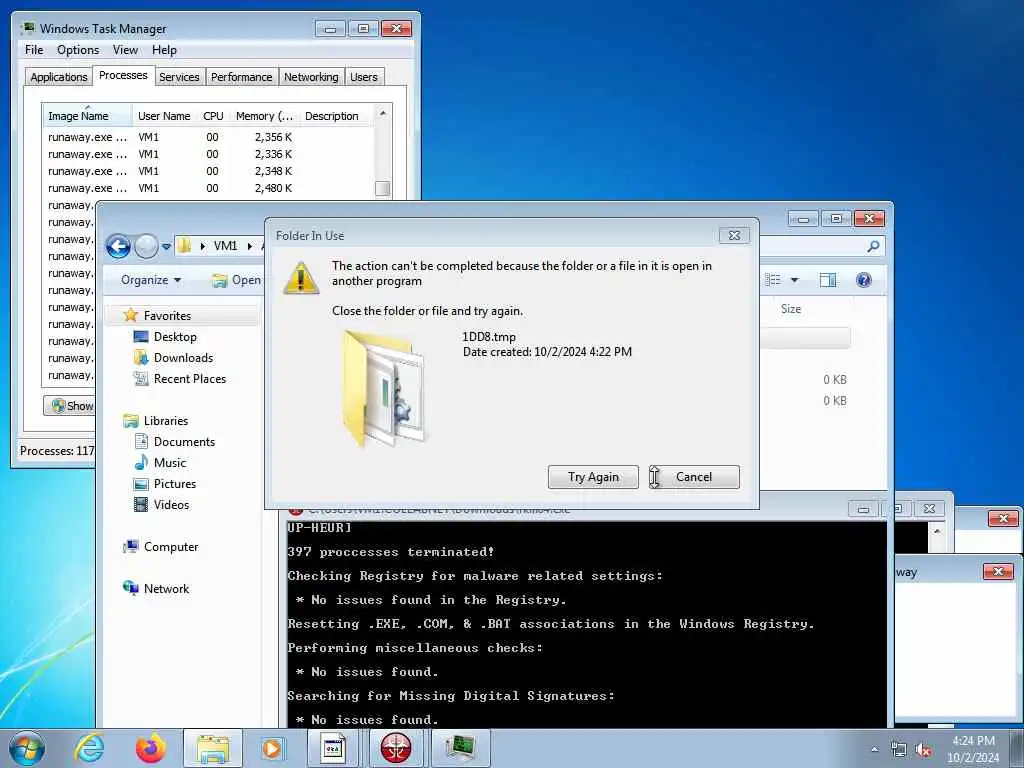The height and width of the screenshot is (768, 1024).
Task: Click console window taskbar icon
Action: [x=333, y=748]
